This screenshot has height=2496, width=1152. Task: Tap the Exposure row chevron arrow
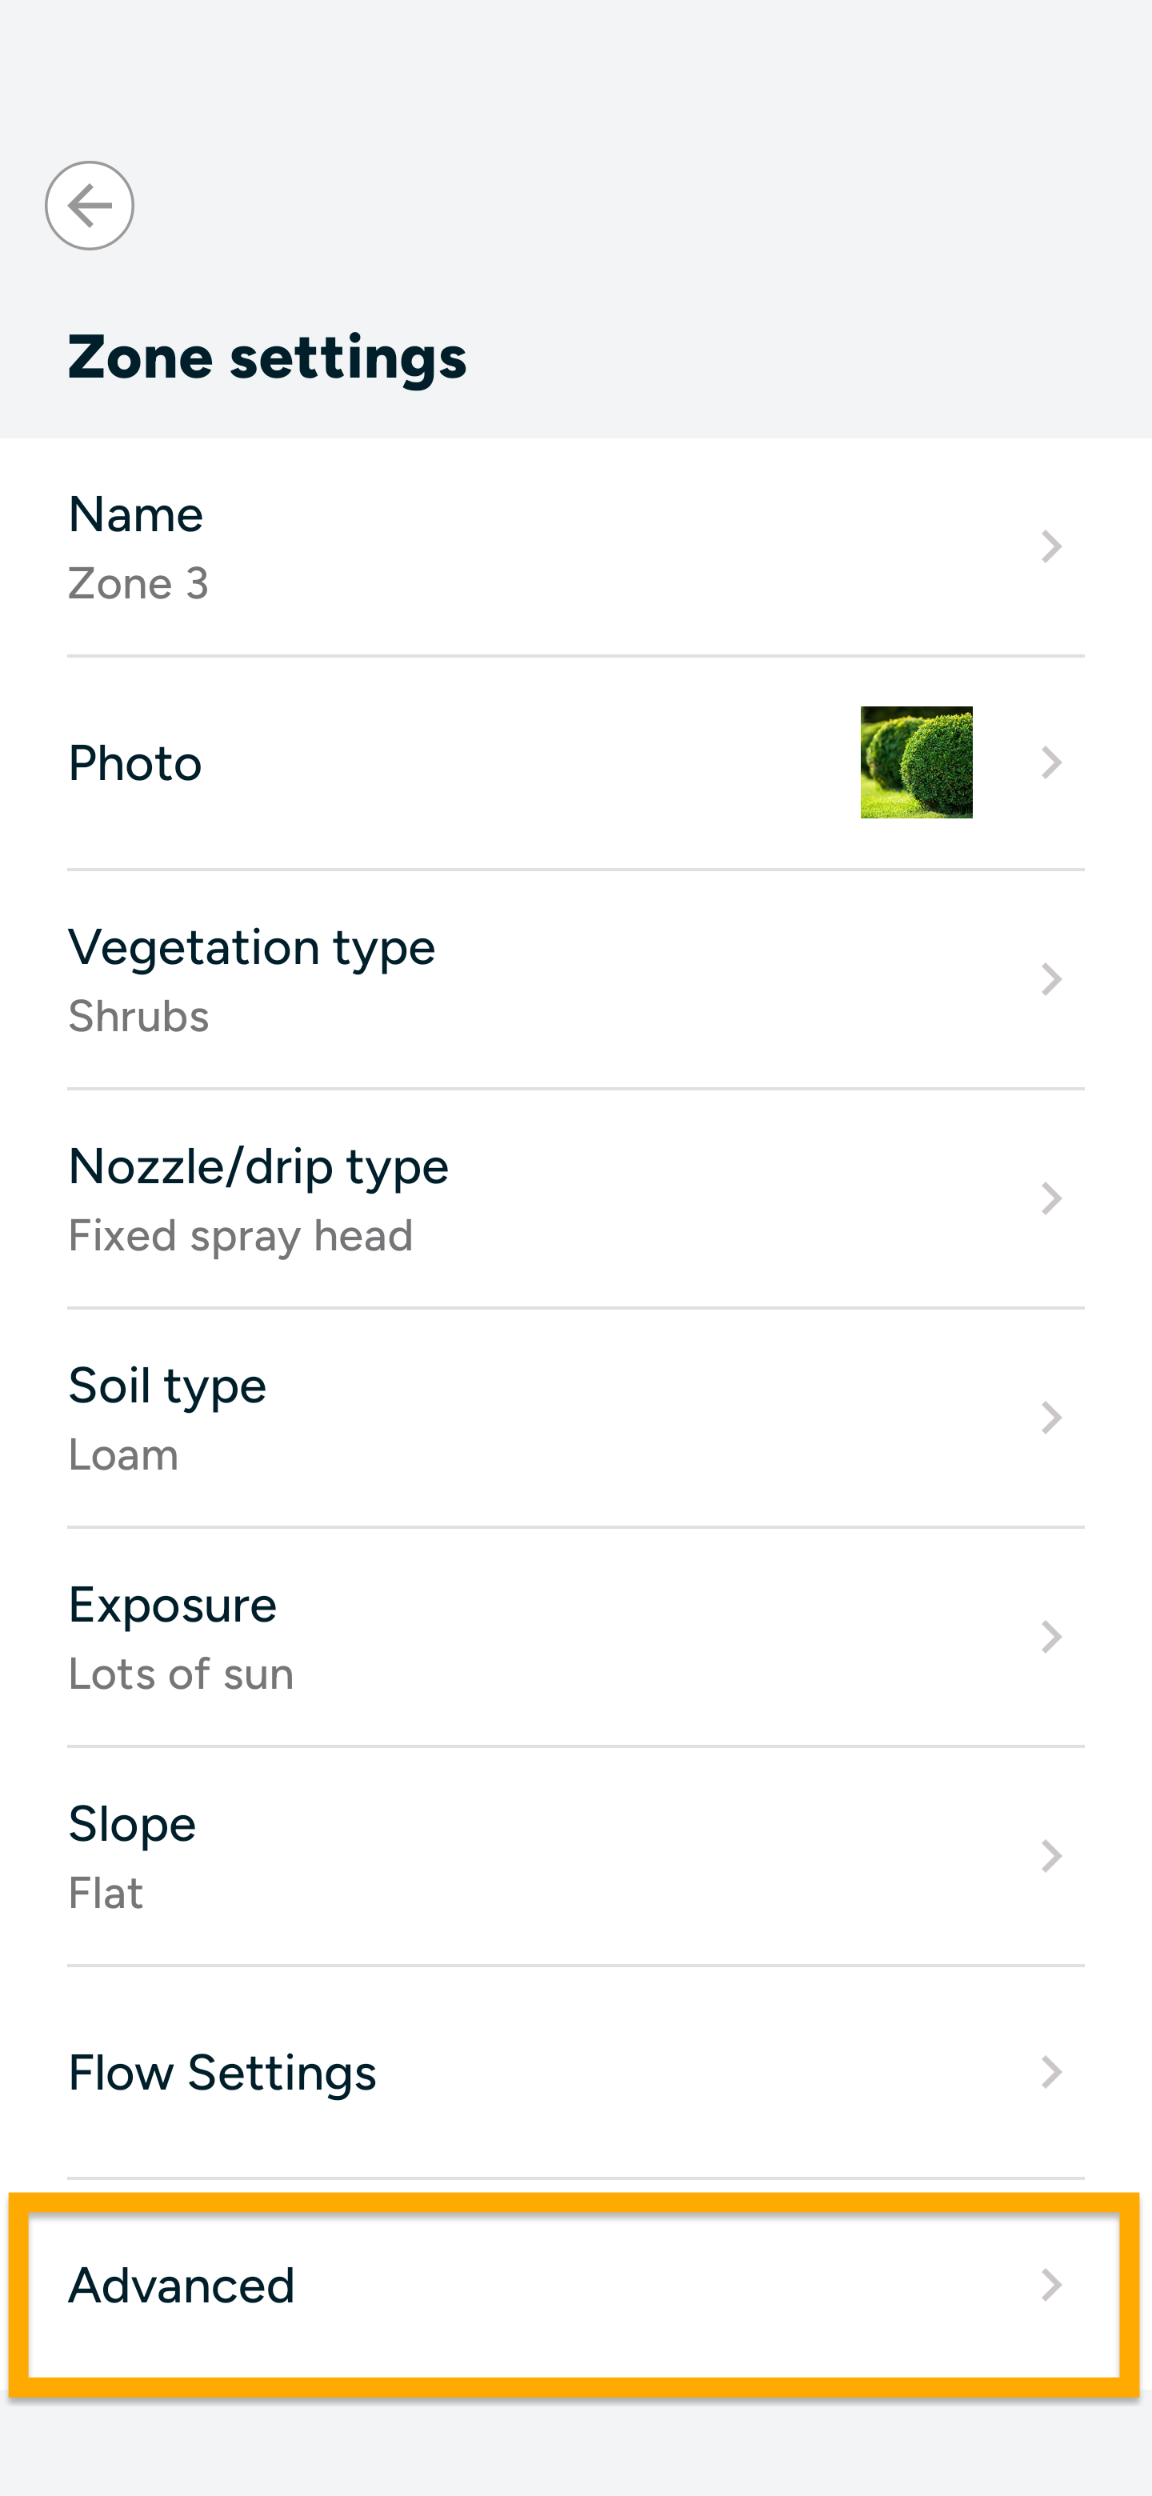tap(1050, 1637)
